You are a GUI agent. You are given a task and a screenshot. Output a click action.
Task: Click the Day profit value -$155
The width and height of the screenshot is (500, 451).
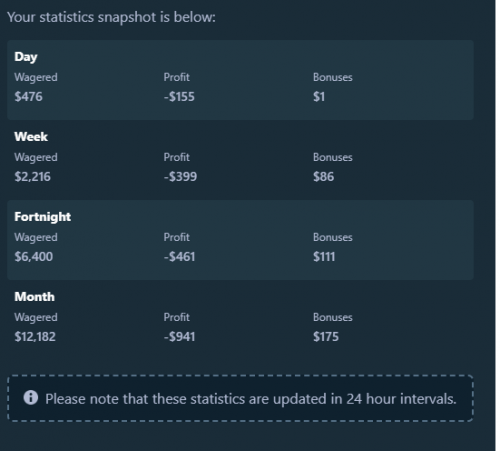pos(179,97)
